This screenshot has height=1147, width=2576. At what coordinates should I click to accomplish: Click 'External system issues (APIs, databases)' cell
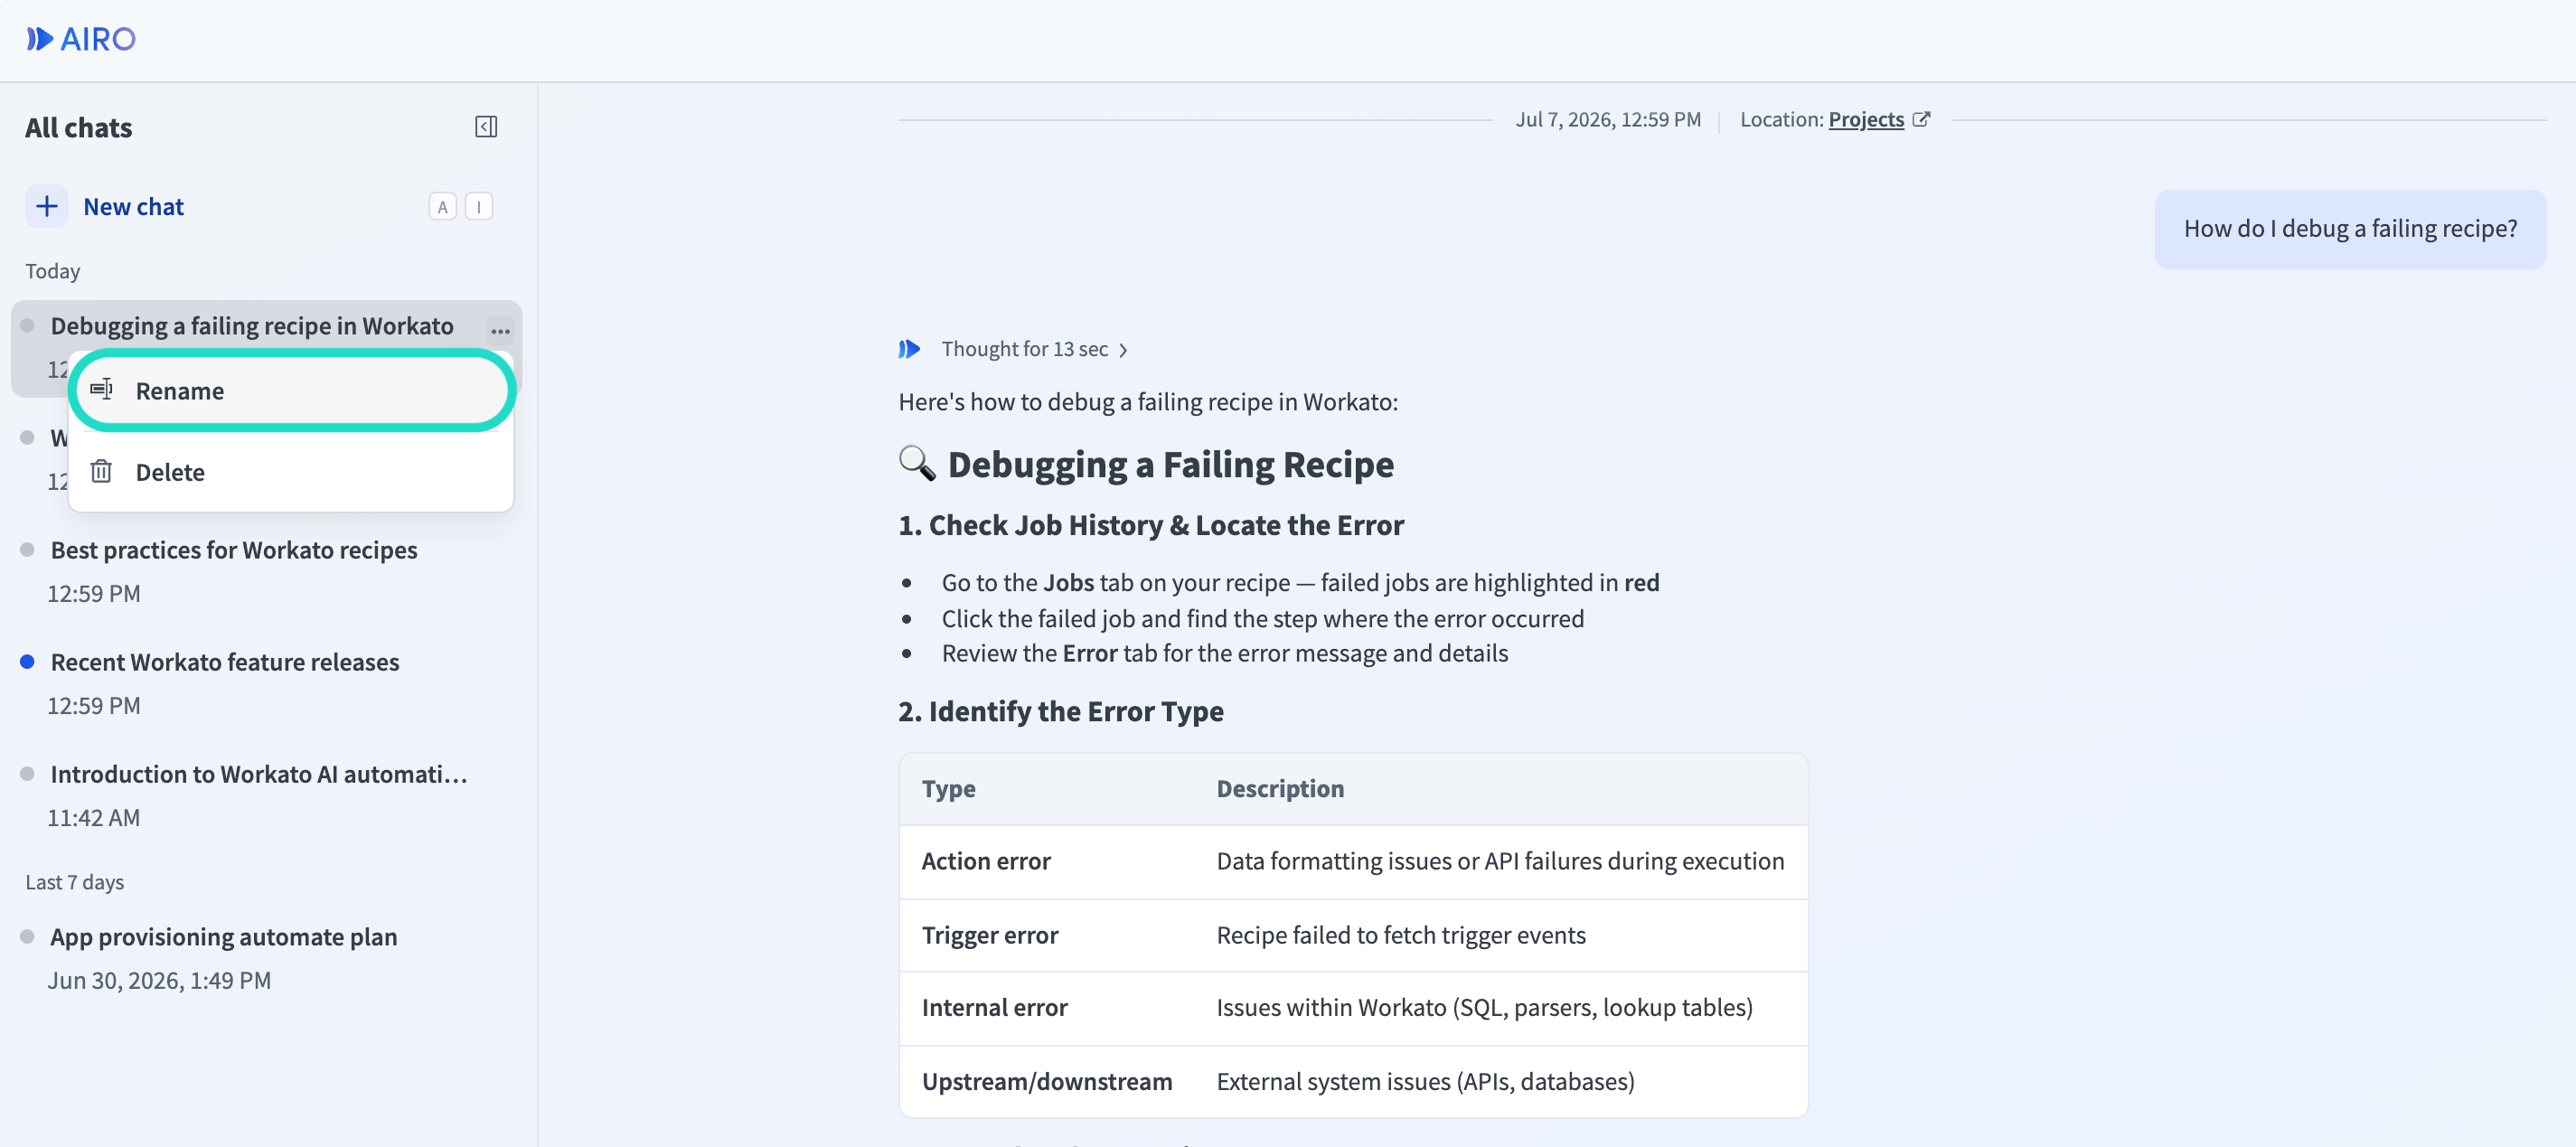pos(1426,1081)
